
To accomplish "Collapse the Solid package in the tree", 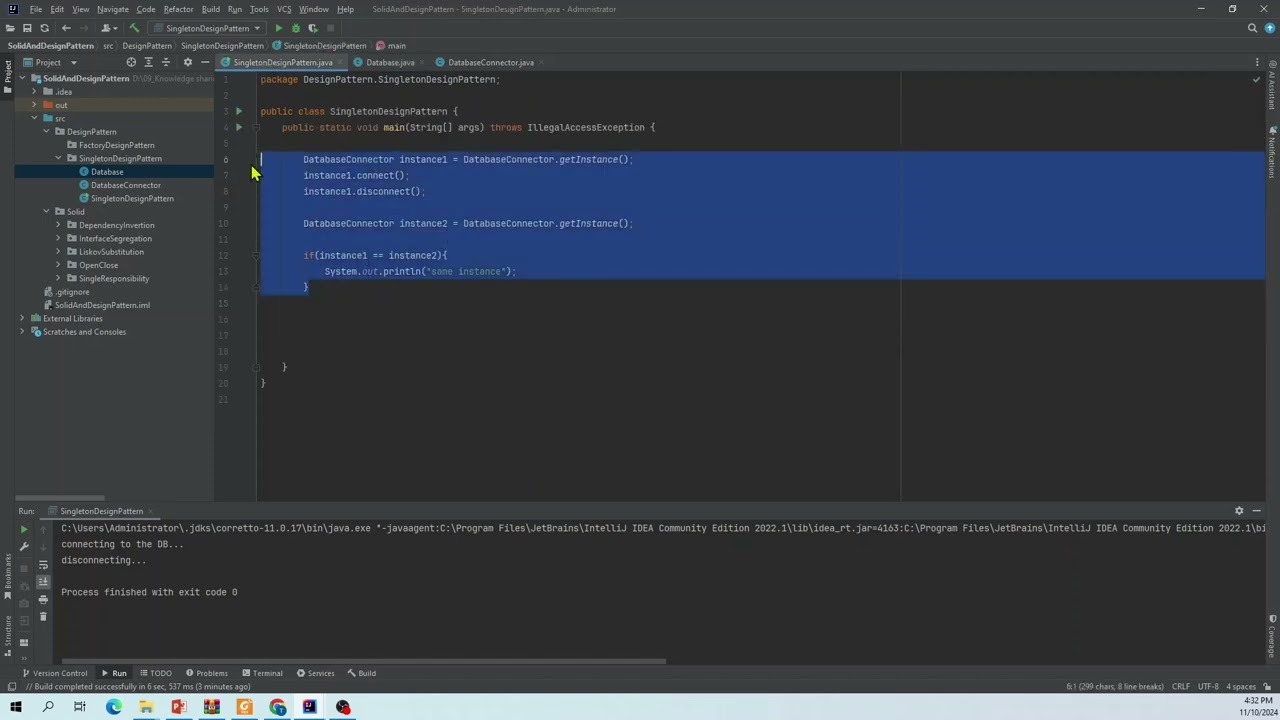I will coord(47,212).
